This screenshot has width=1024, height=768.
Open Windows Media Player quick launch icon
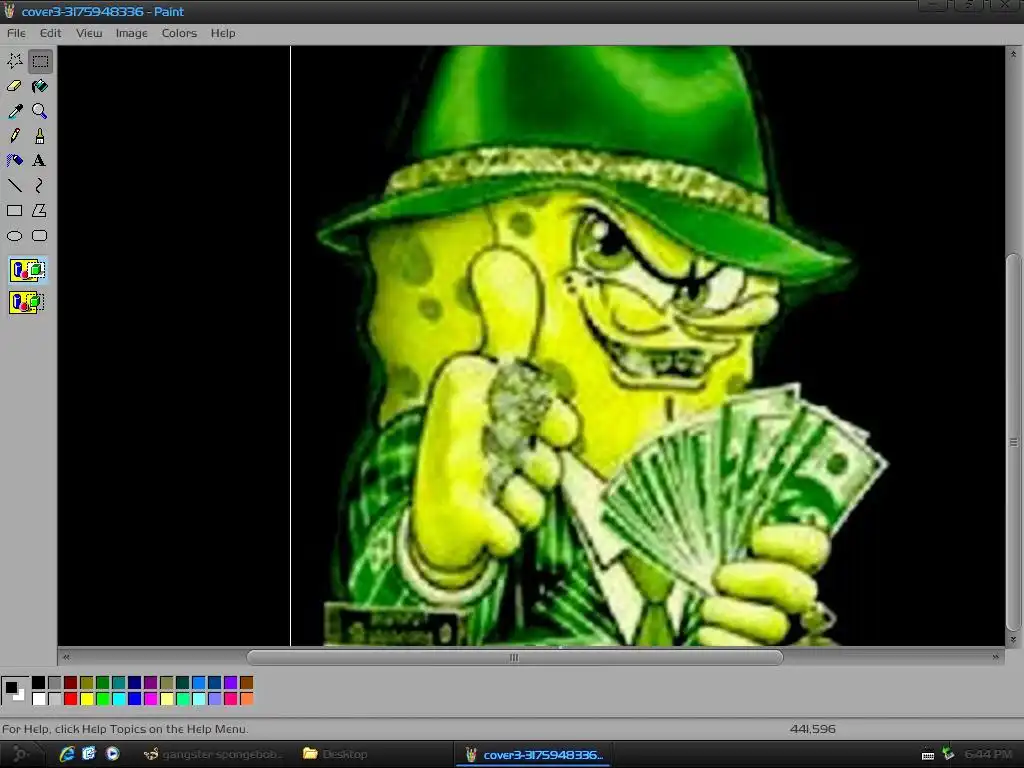point(112,754)
